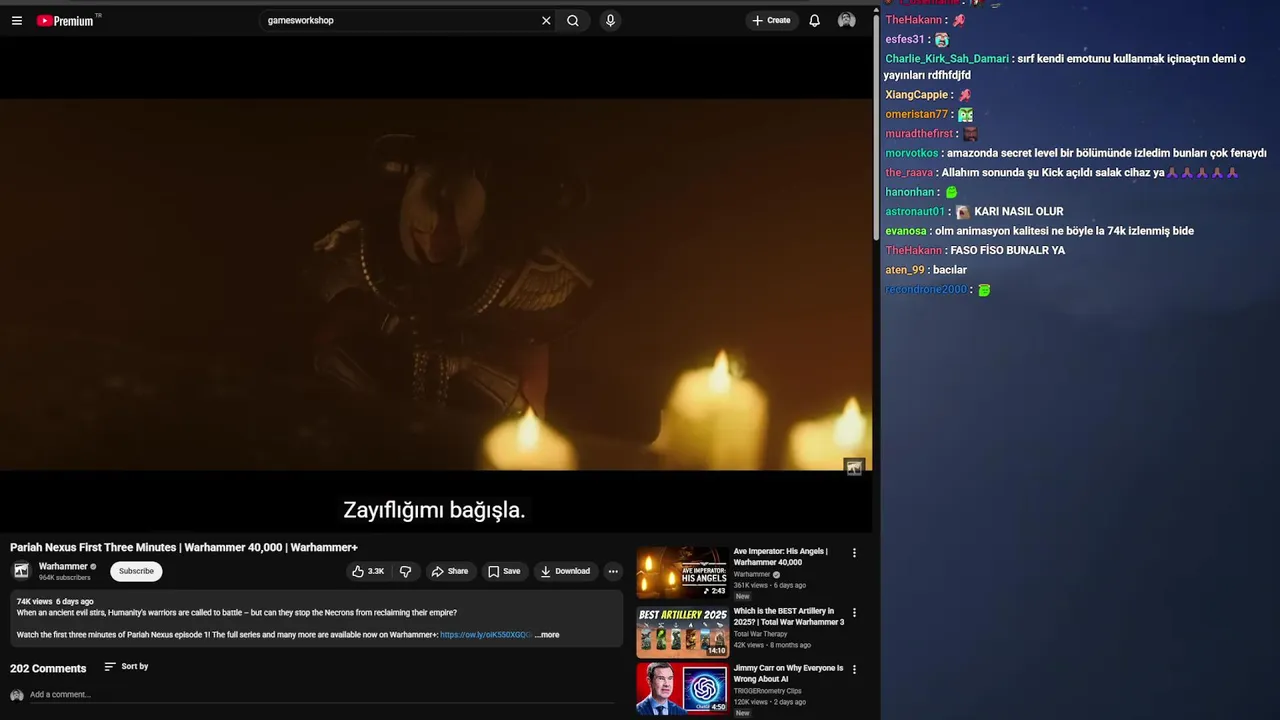Screen dimensions: 1280x720
Task: Dislike the video with thumbs-down icon
Action: point(405,571)
